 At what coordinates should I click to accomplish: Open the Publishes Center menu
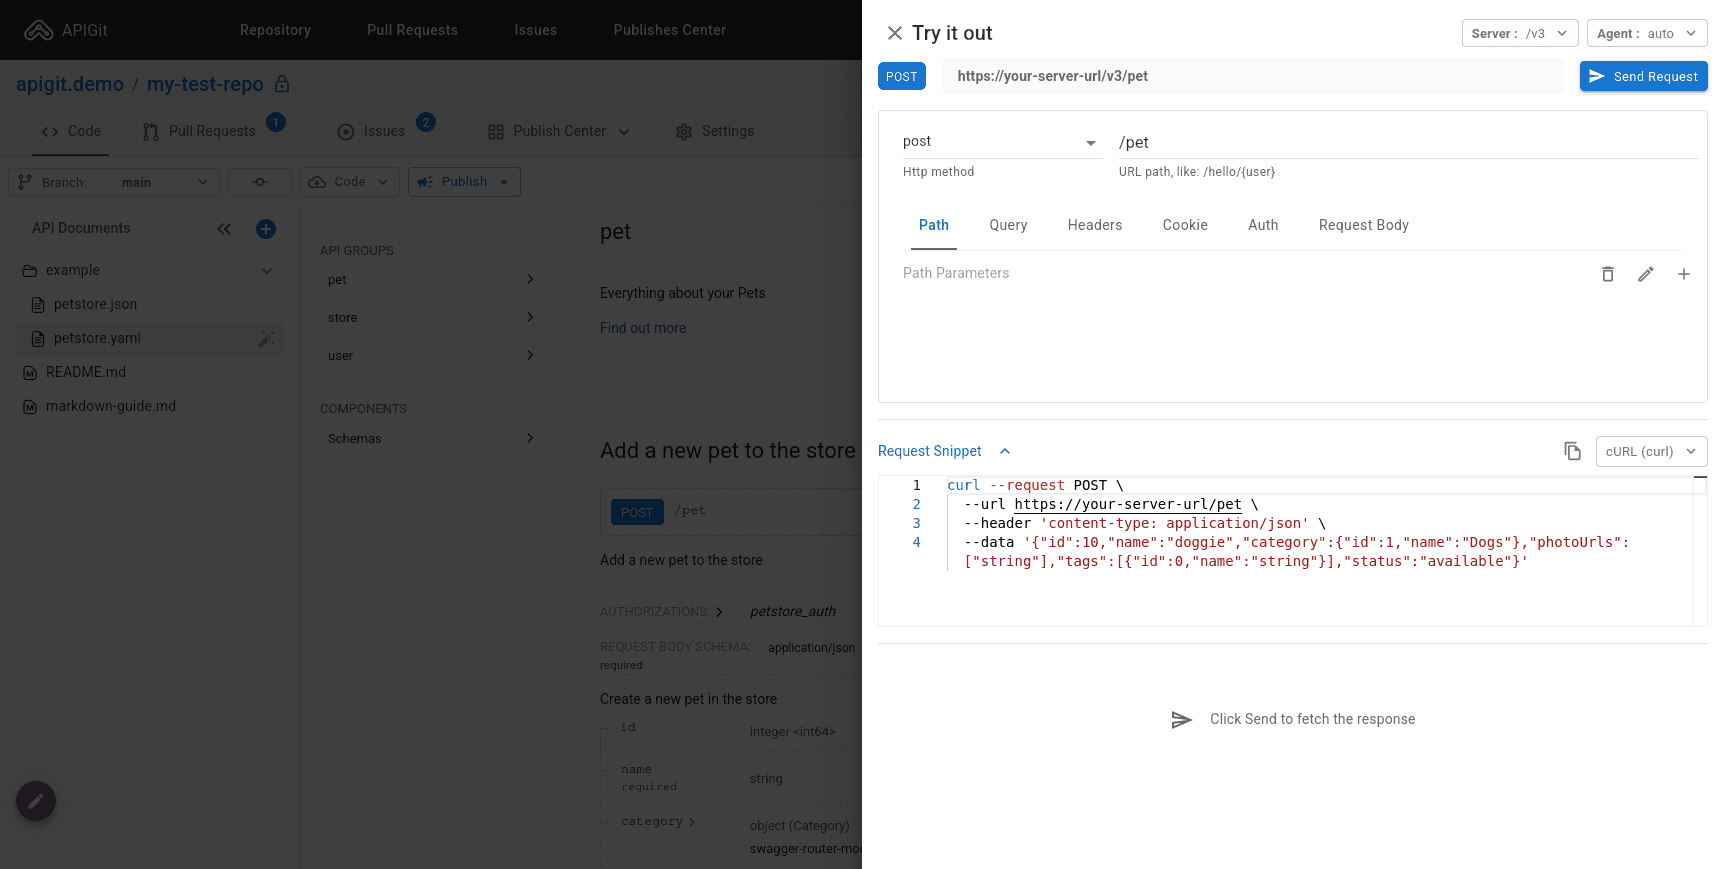(669, 30)
